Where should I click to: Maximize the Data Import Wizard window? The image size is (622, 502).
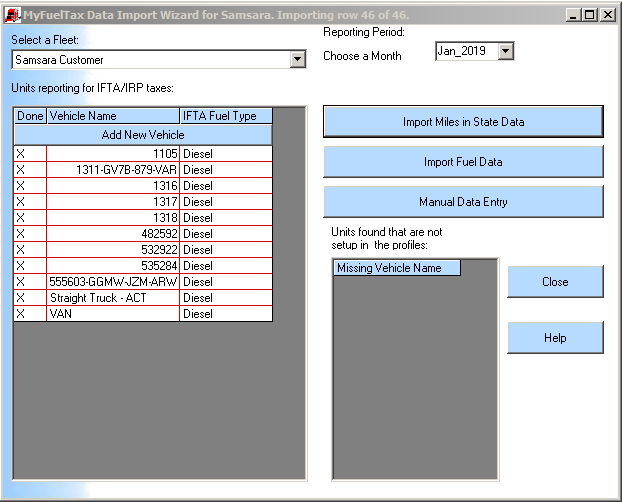click(590, 15)
